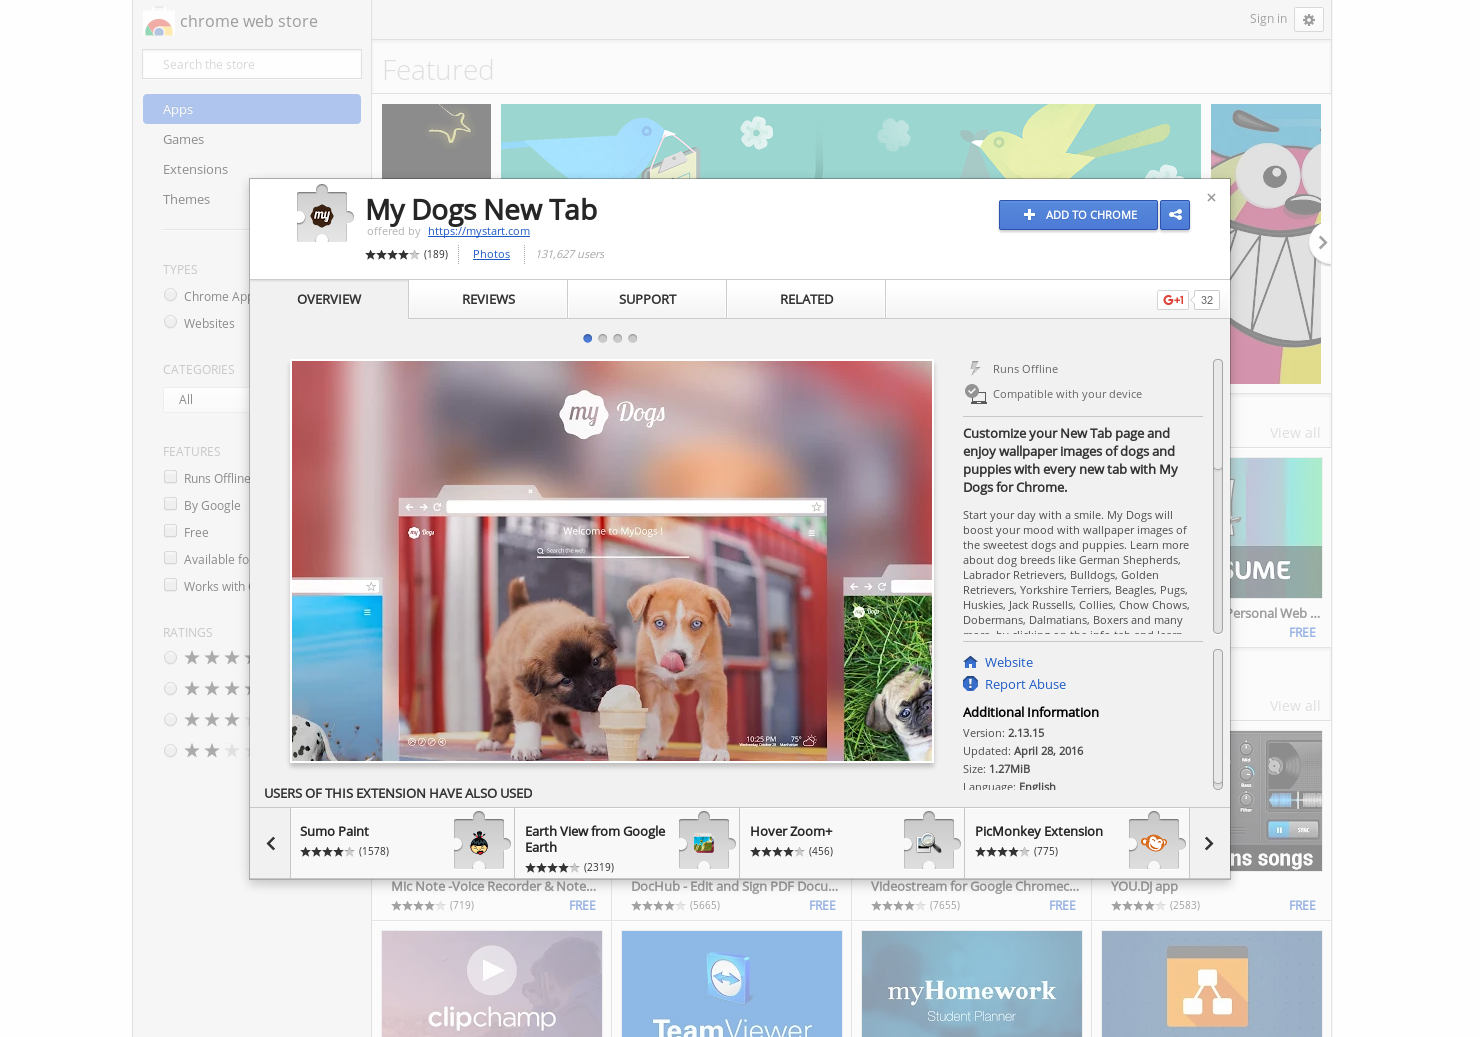Image resolution: width=1480 pixels, height=1037 pixels.
Task: Select the fourth screenshot dot
Action: [632, 338]
